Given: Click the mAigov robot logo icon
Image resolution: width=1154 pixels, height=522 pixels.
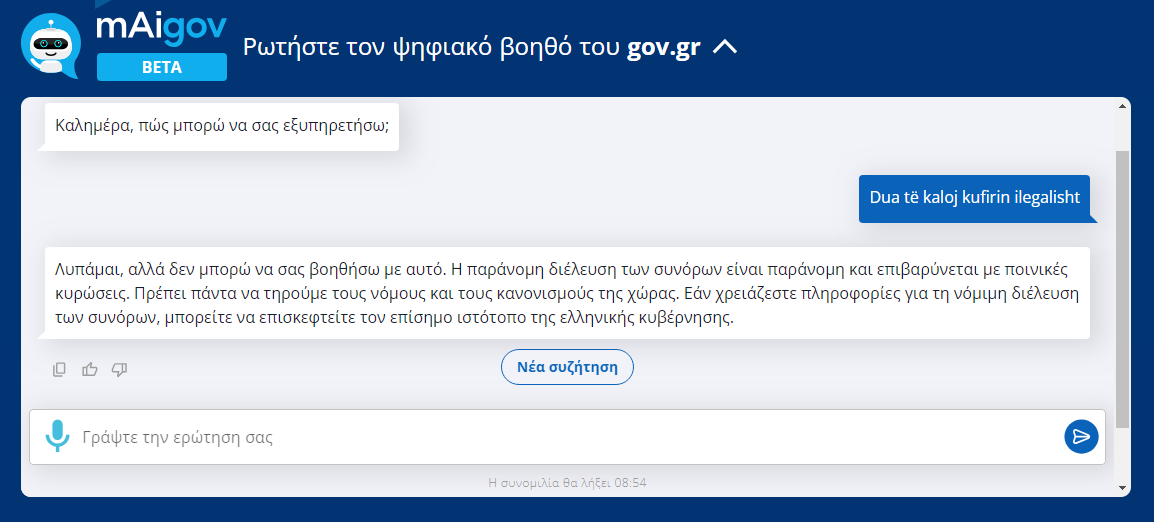Looking at the screenshot, I should click(50, 44).
